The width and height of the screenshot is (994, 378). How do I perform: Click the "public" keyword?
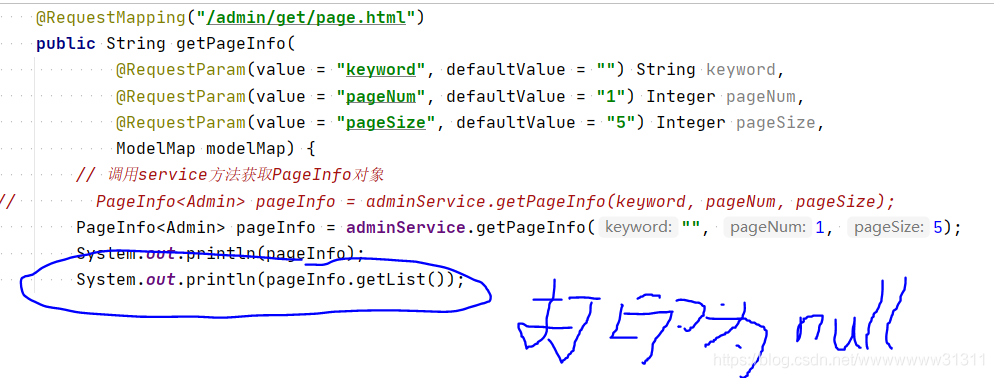(65, 44)
